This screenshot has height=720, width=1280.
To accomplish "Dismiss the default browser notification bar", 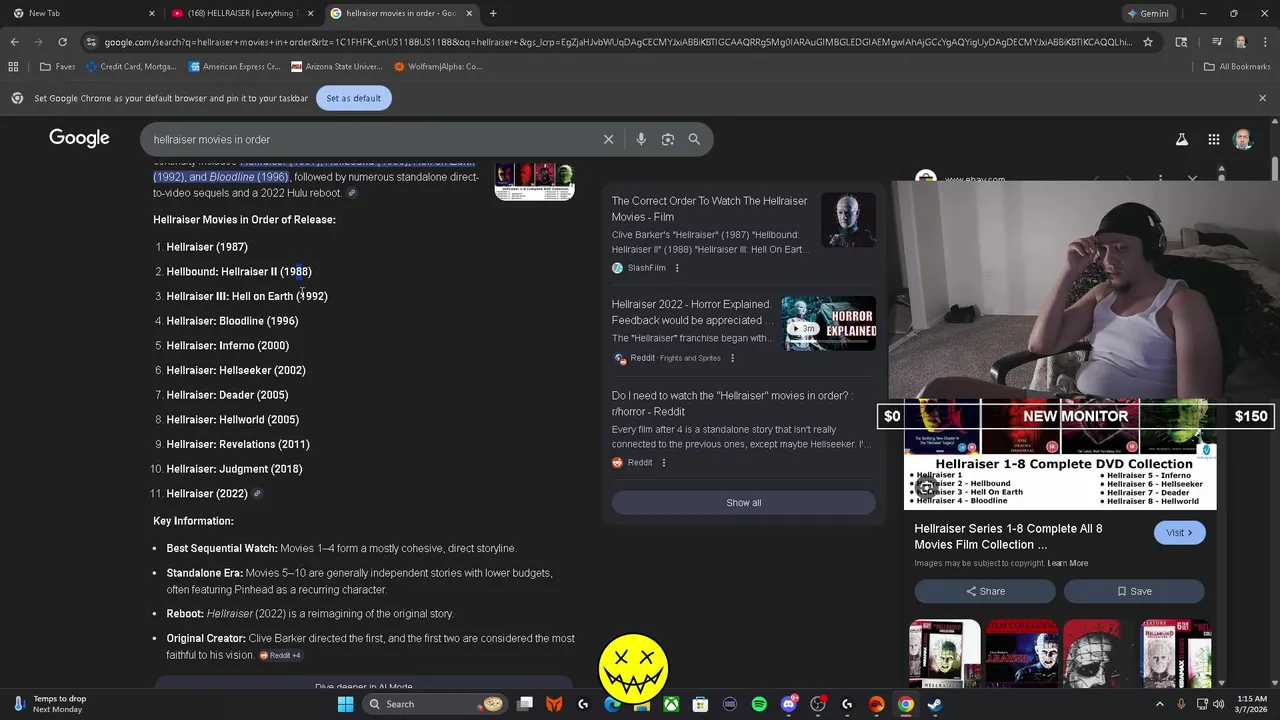I will [1262, 98].
